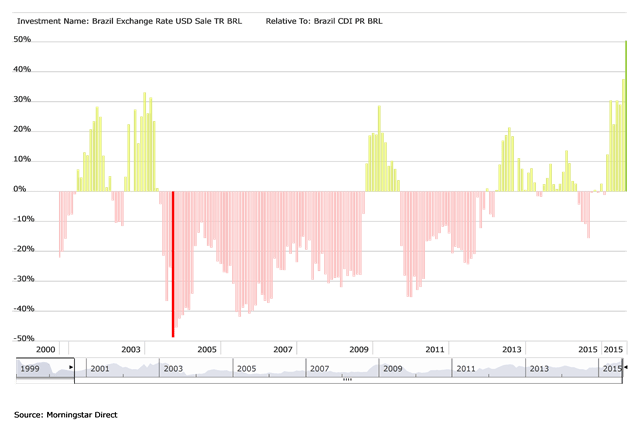The width and height of the screenshot is (640, 421).
Task: Click the left range handle arrow on timeline
Action: 71,368
